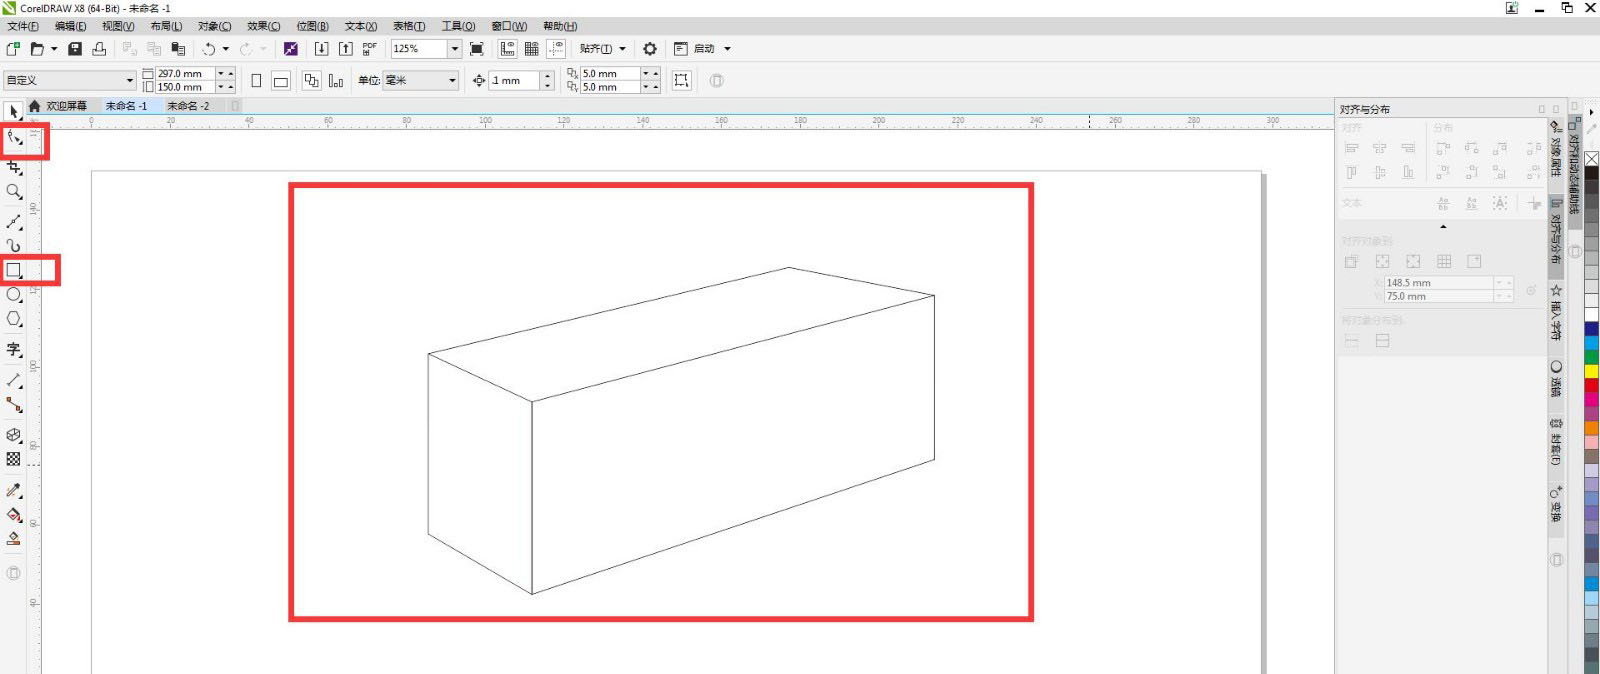The height and width of the screenshot is (674, 1600).
Task: Select the Polygon tool
Action: point(14,319)
